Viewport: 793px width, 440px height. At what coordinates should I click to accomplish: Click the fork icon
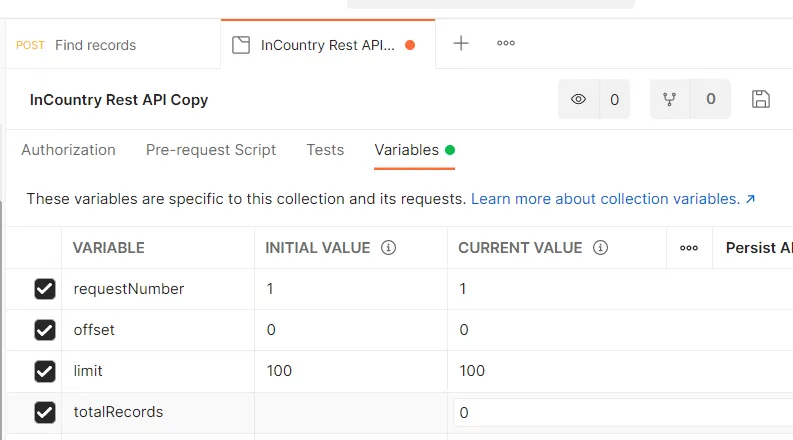tap(670, 99)
